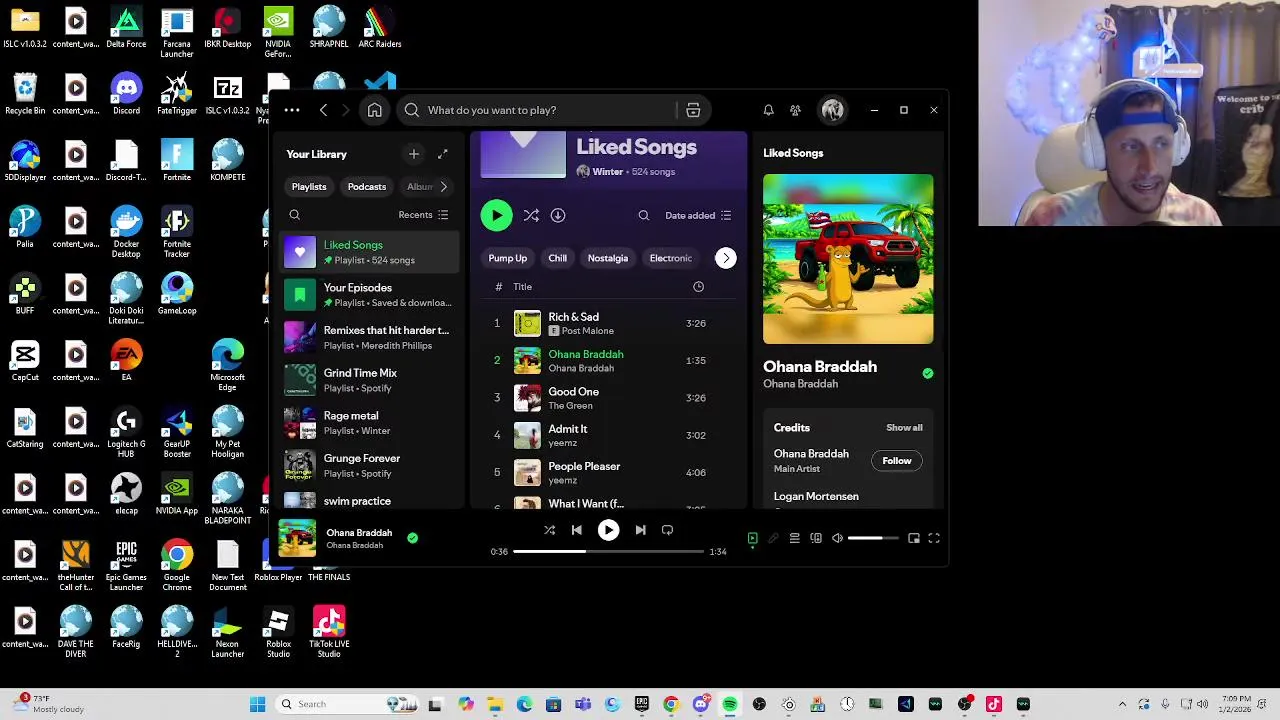
Task: Select the Grind Time Mix playlist
Action: [x=370, y=380]
